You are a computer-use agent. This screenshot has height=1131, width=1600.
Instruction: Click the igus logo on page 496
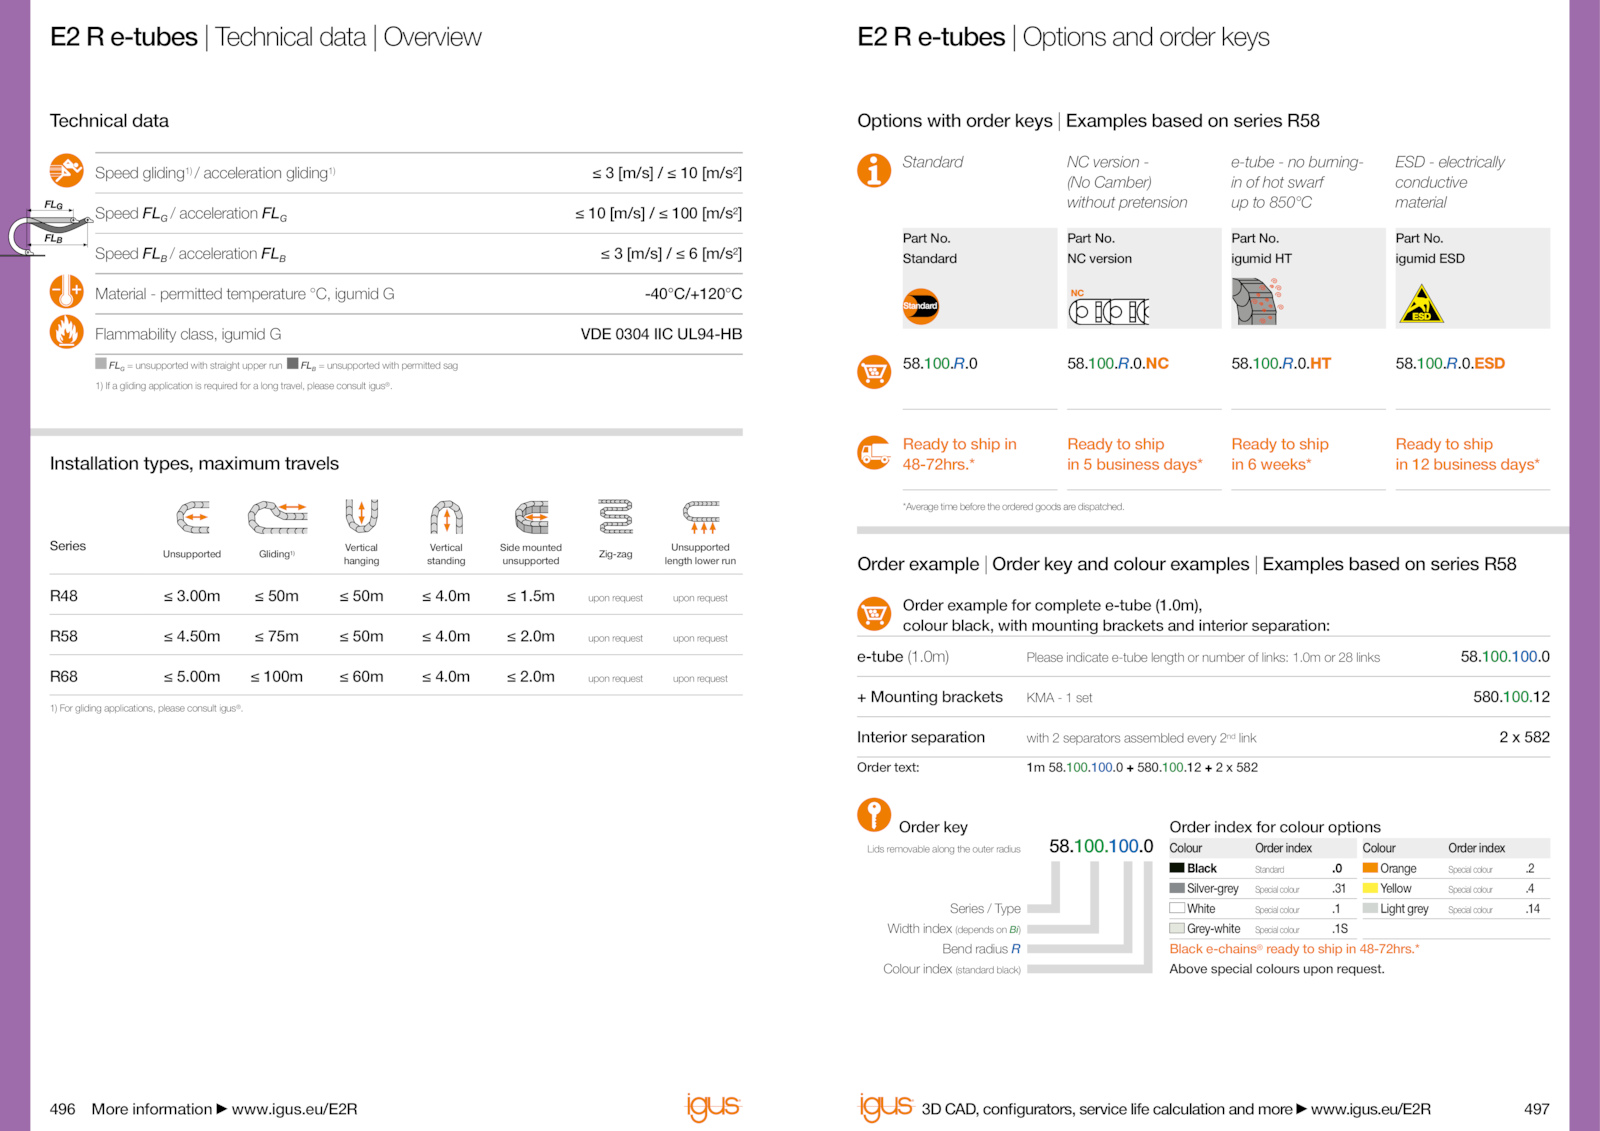pos(713,1106)
